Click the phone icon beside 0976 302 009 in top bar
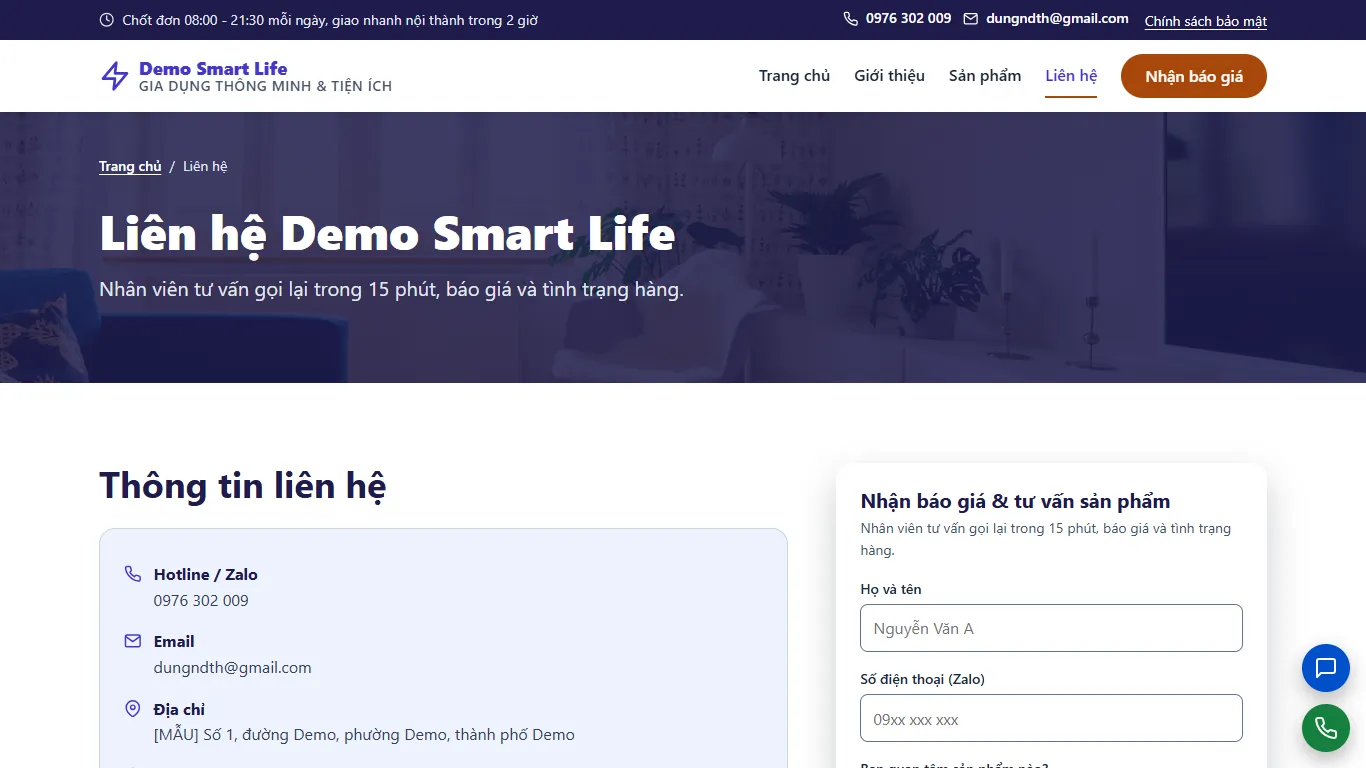This screenshot has width=1366, height=768. (x=851, y=19)
